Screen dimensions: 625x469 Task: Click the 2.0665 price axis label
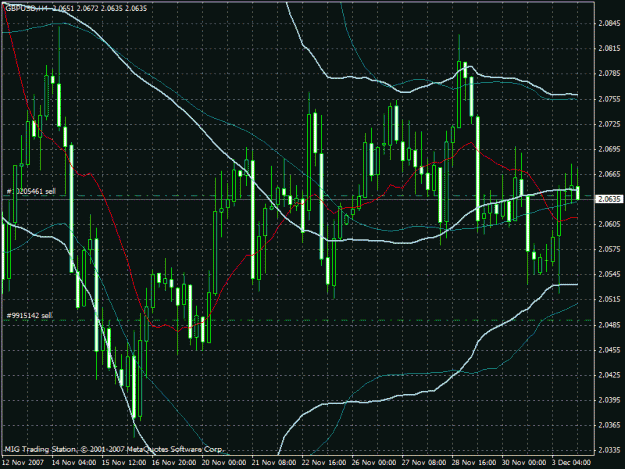(x=609, y=174)
